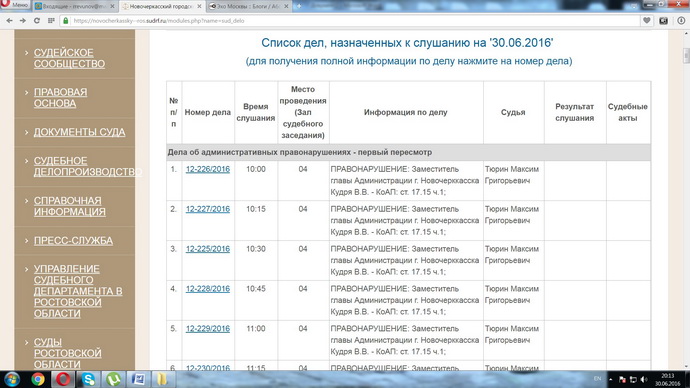The image size is (690, 388).
Task: Open the Word document taskbar icon
Action: coord(139,379)
